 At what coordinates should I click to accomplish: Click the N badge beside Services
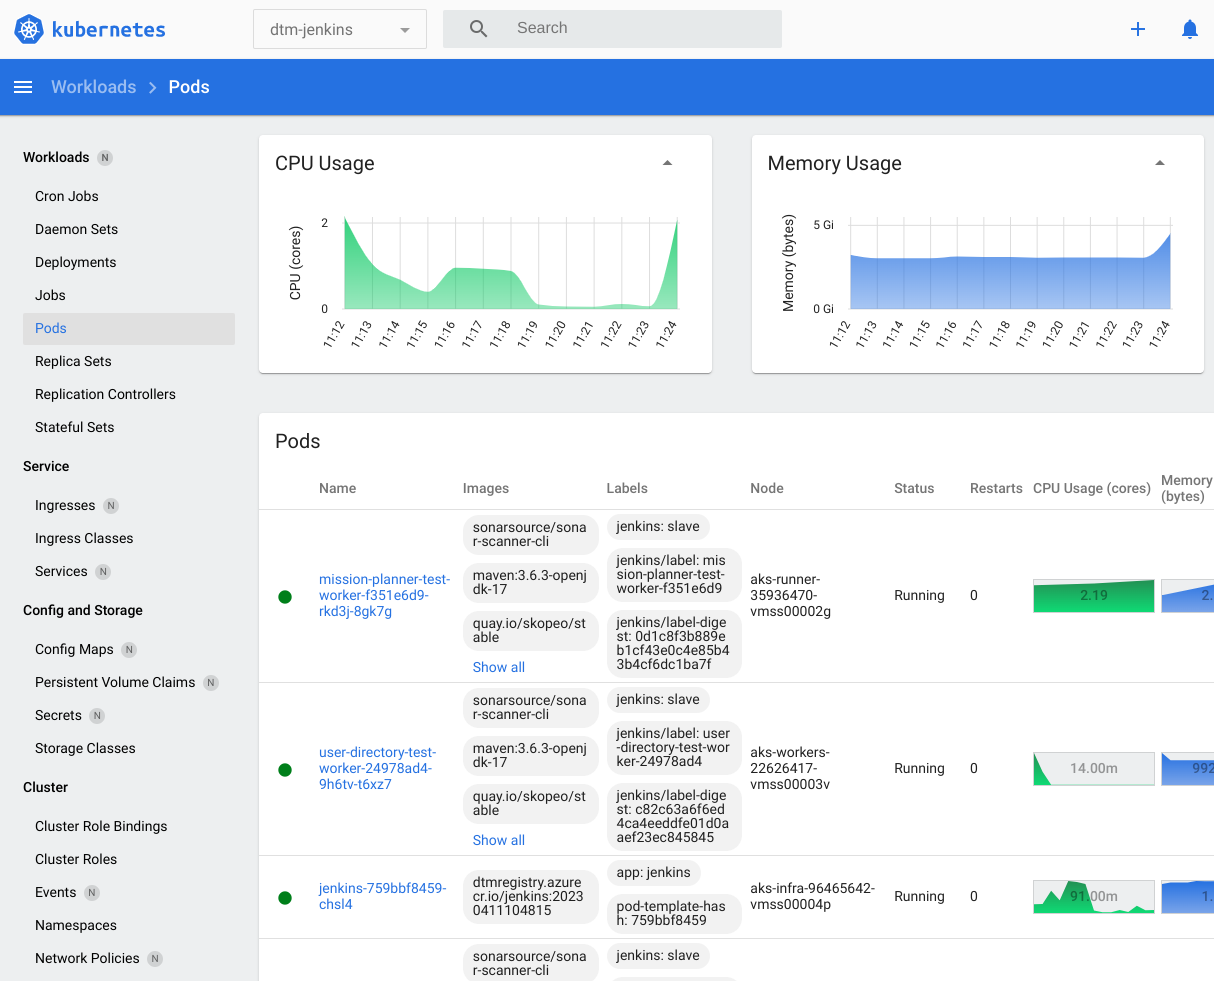(x=103, y=572)
